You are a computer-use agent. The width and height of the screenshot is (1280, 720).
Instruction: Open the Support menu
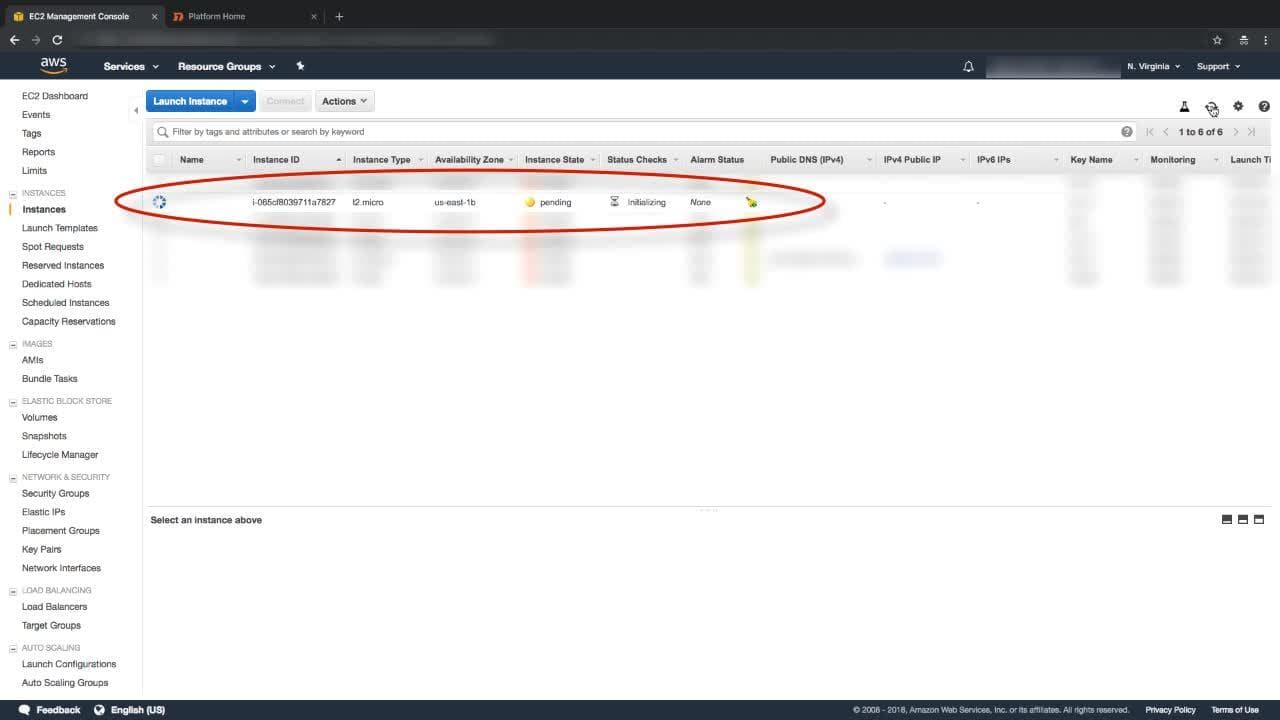pyautogui.click(x=1218, y=66)
